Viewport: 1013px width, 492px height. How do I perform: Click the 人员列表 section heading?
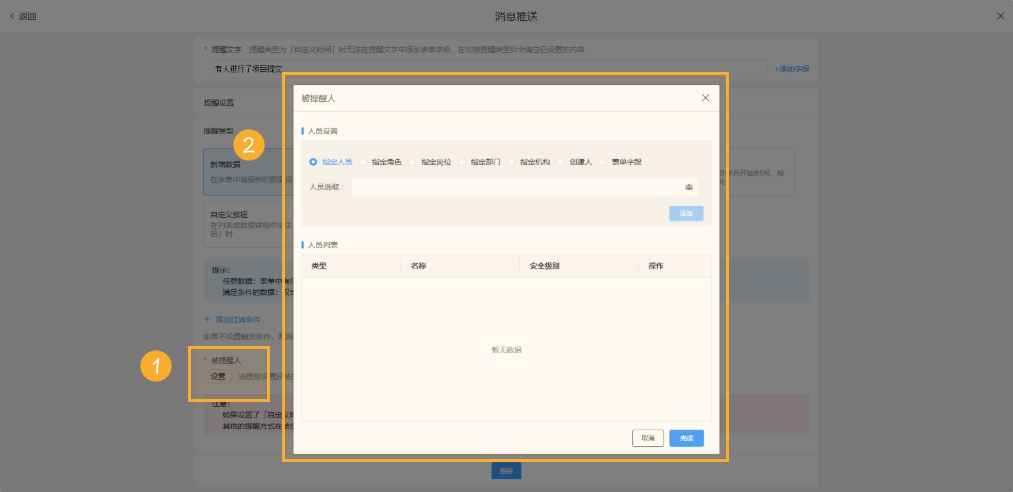pos(322,245)
